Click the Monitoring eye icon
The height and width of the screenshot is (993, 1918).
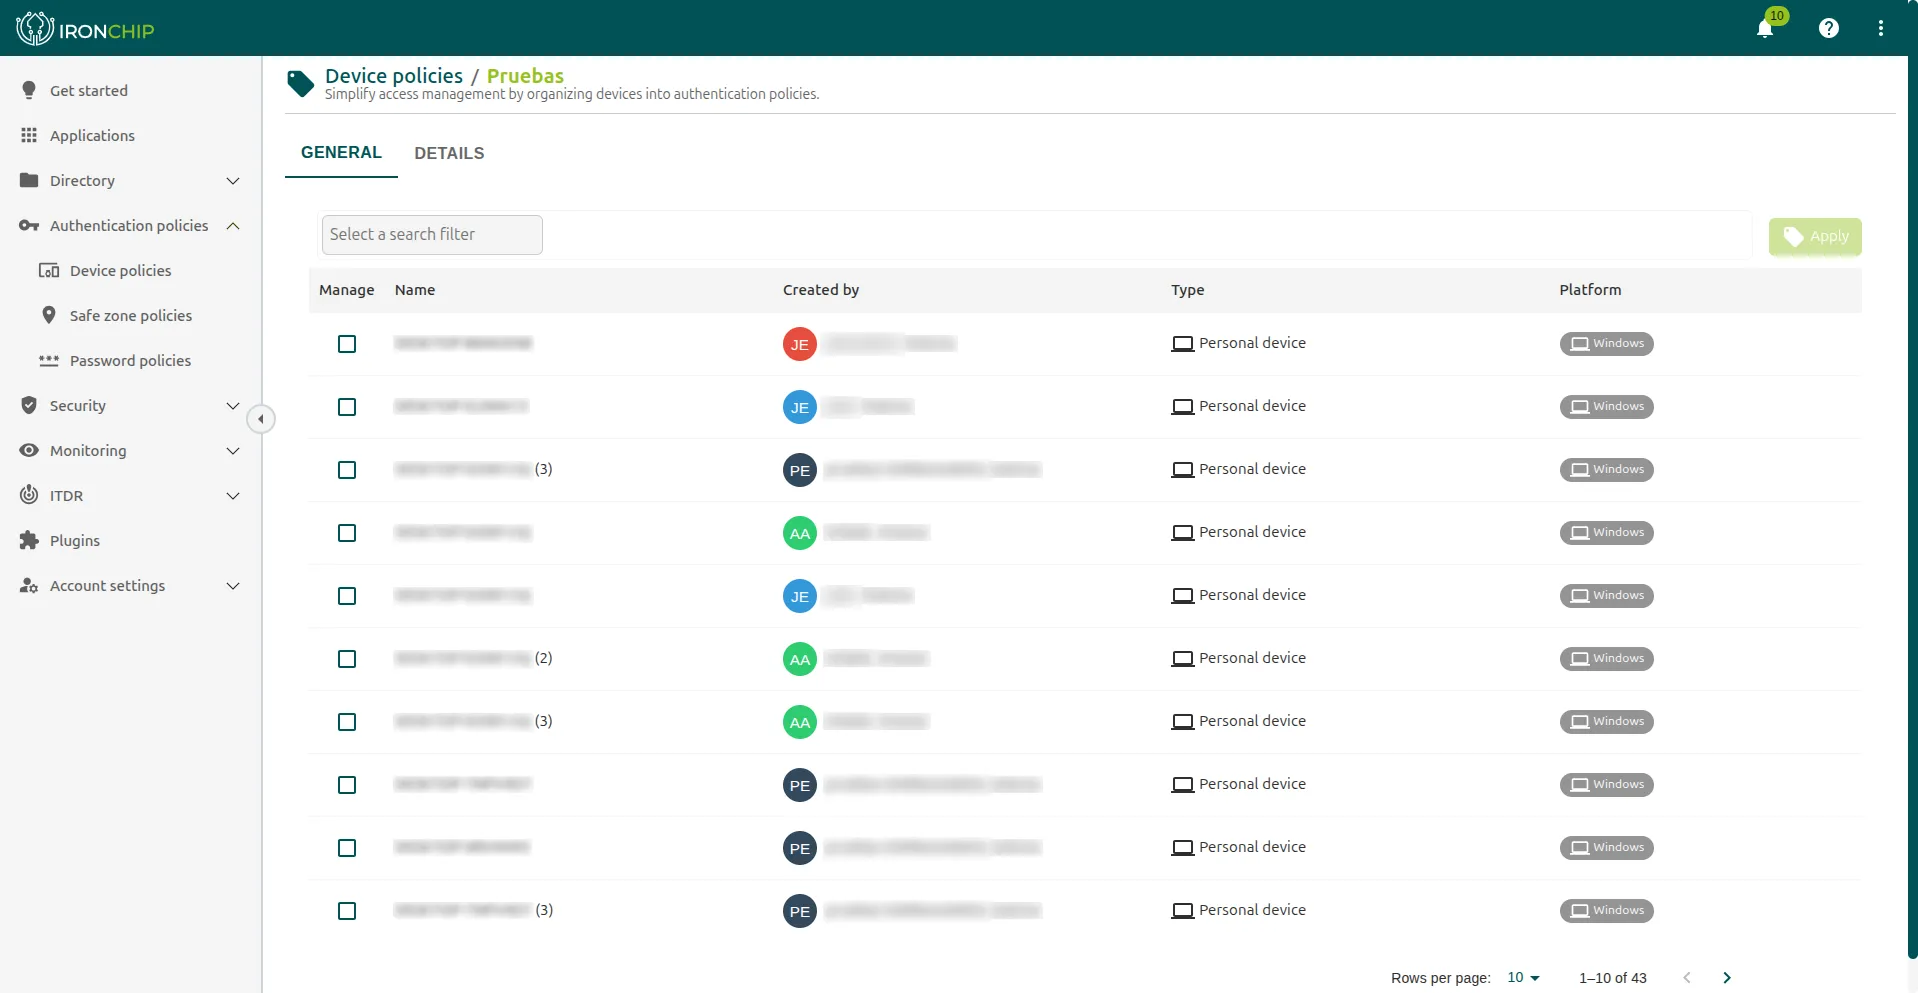coord(29,450)
